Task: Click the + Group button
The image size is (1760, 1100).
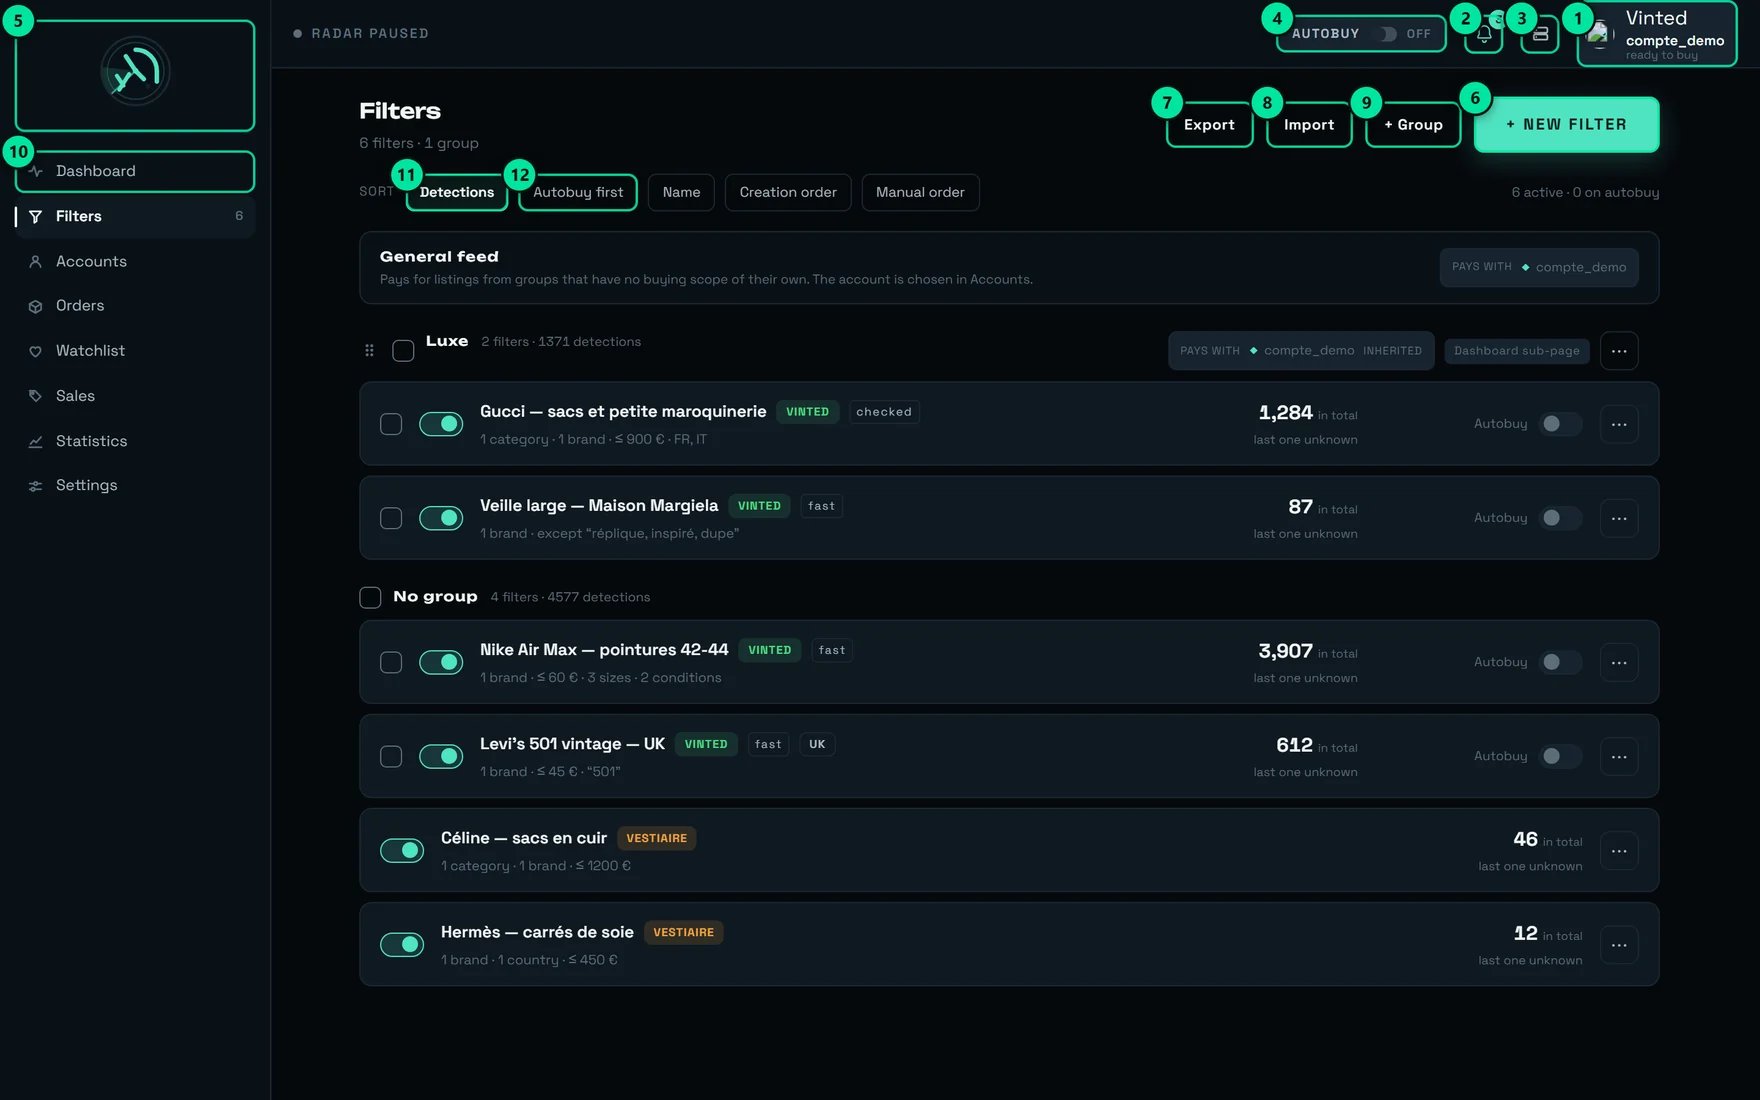Action: 1413,125
